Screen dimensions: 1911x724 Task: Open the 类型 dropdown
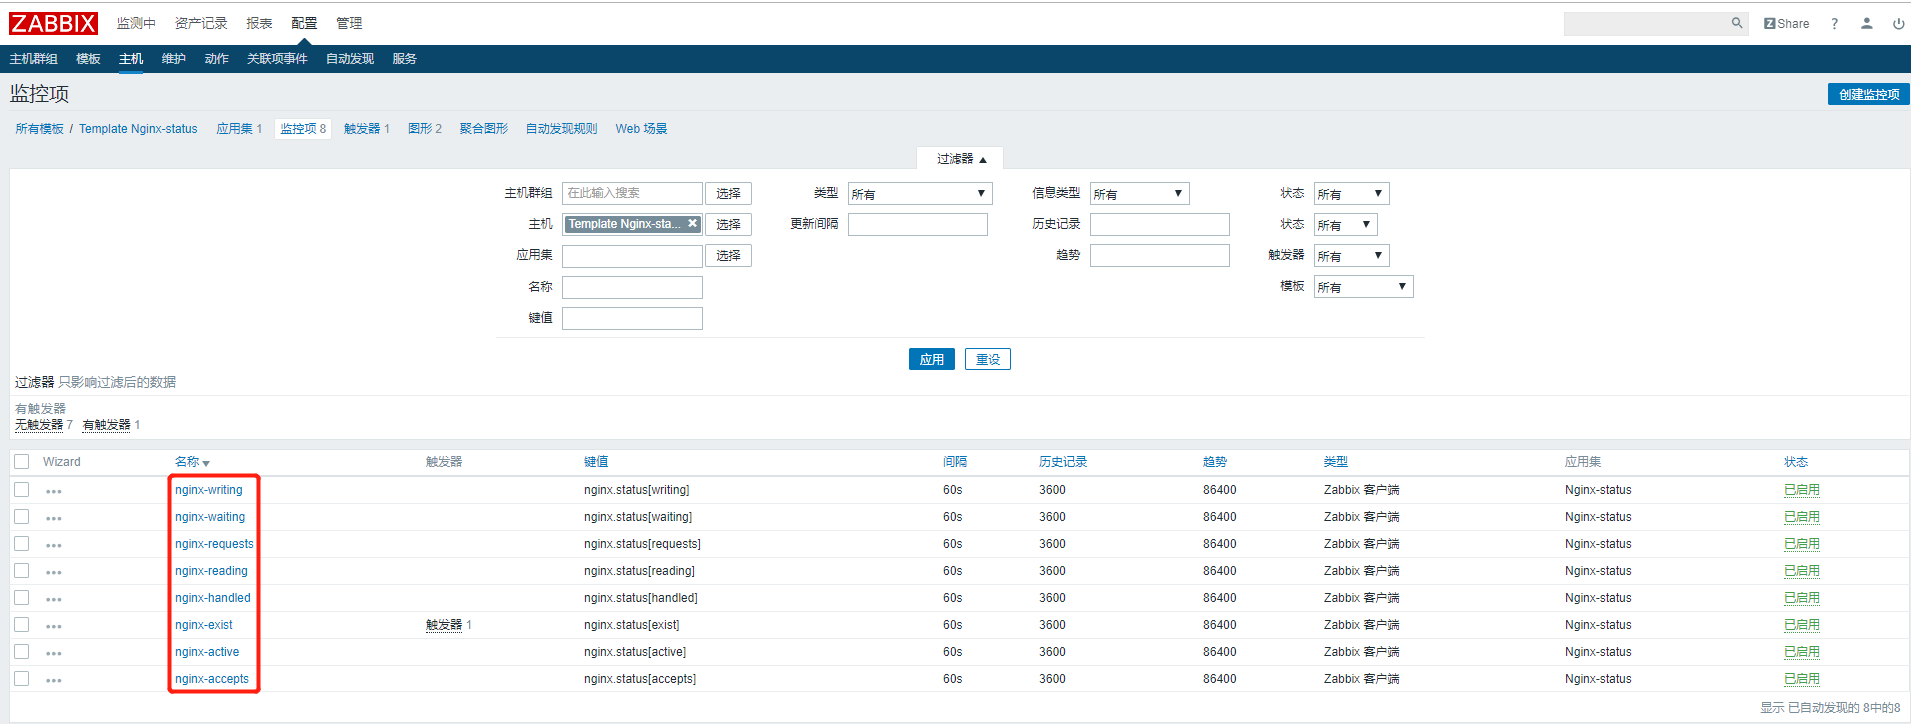click(x=919, y=194)
